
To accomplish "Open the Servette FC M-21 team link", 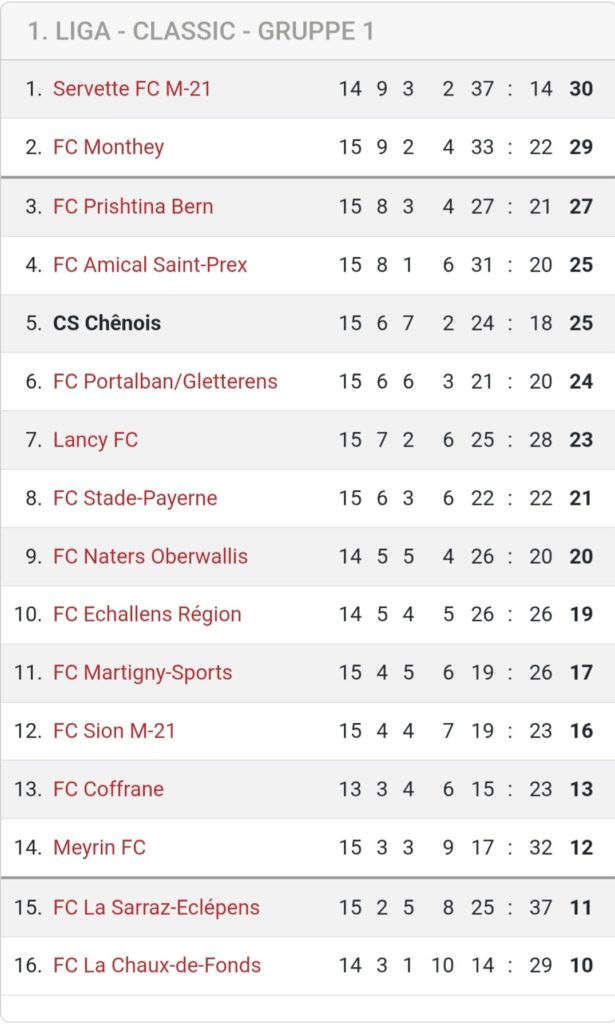I will 131,89.
